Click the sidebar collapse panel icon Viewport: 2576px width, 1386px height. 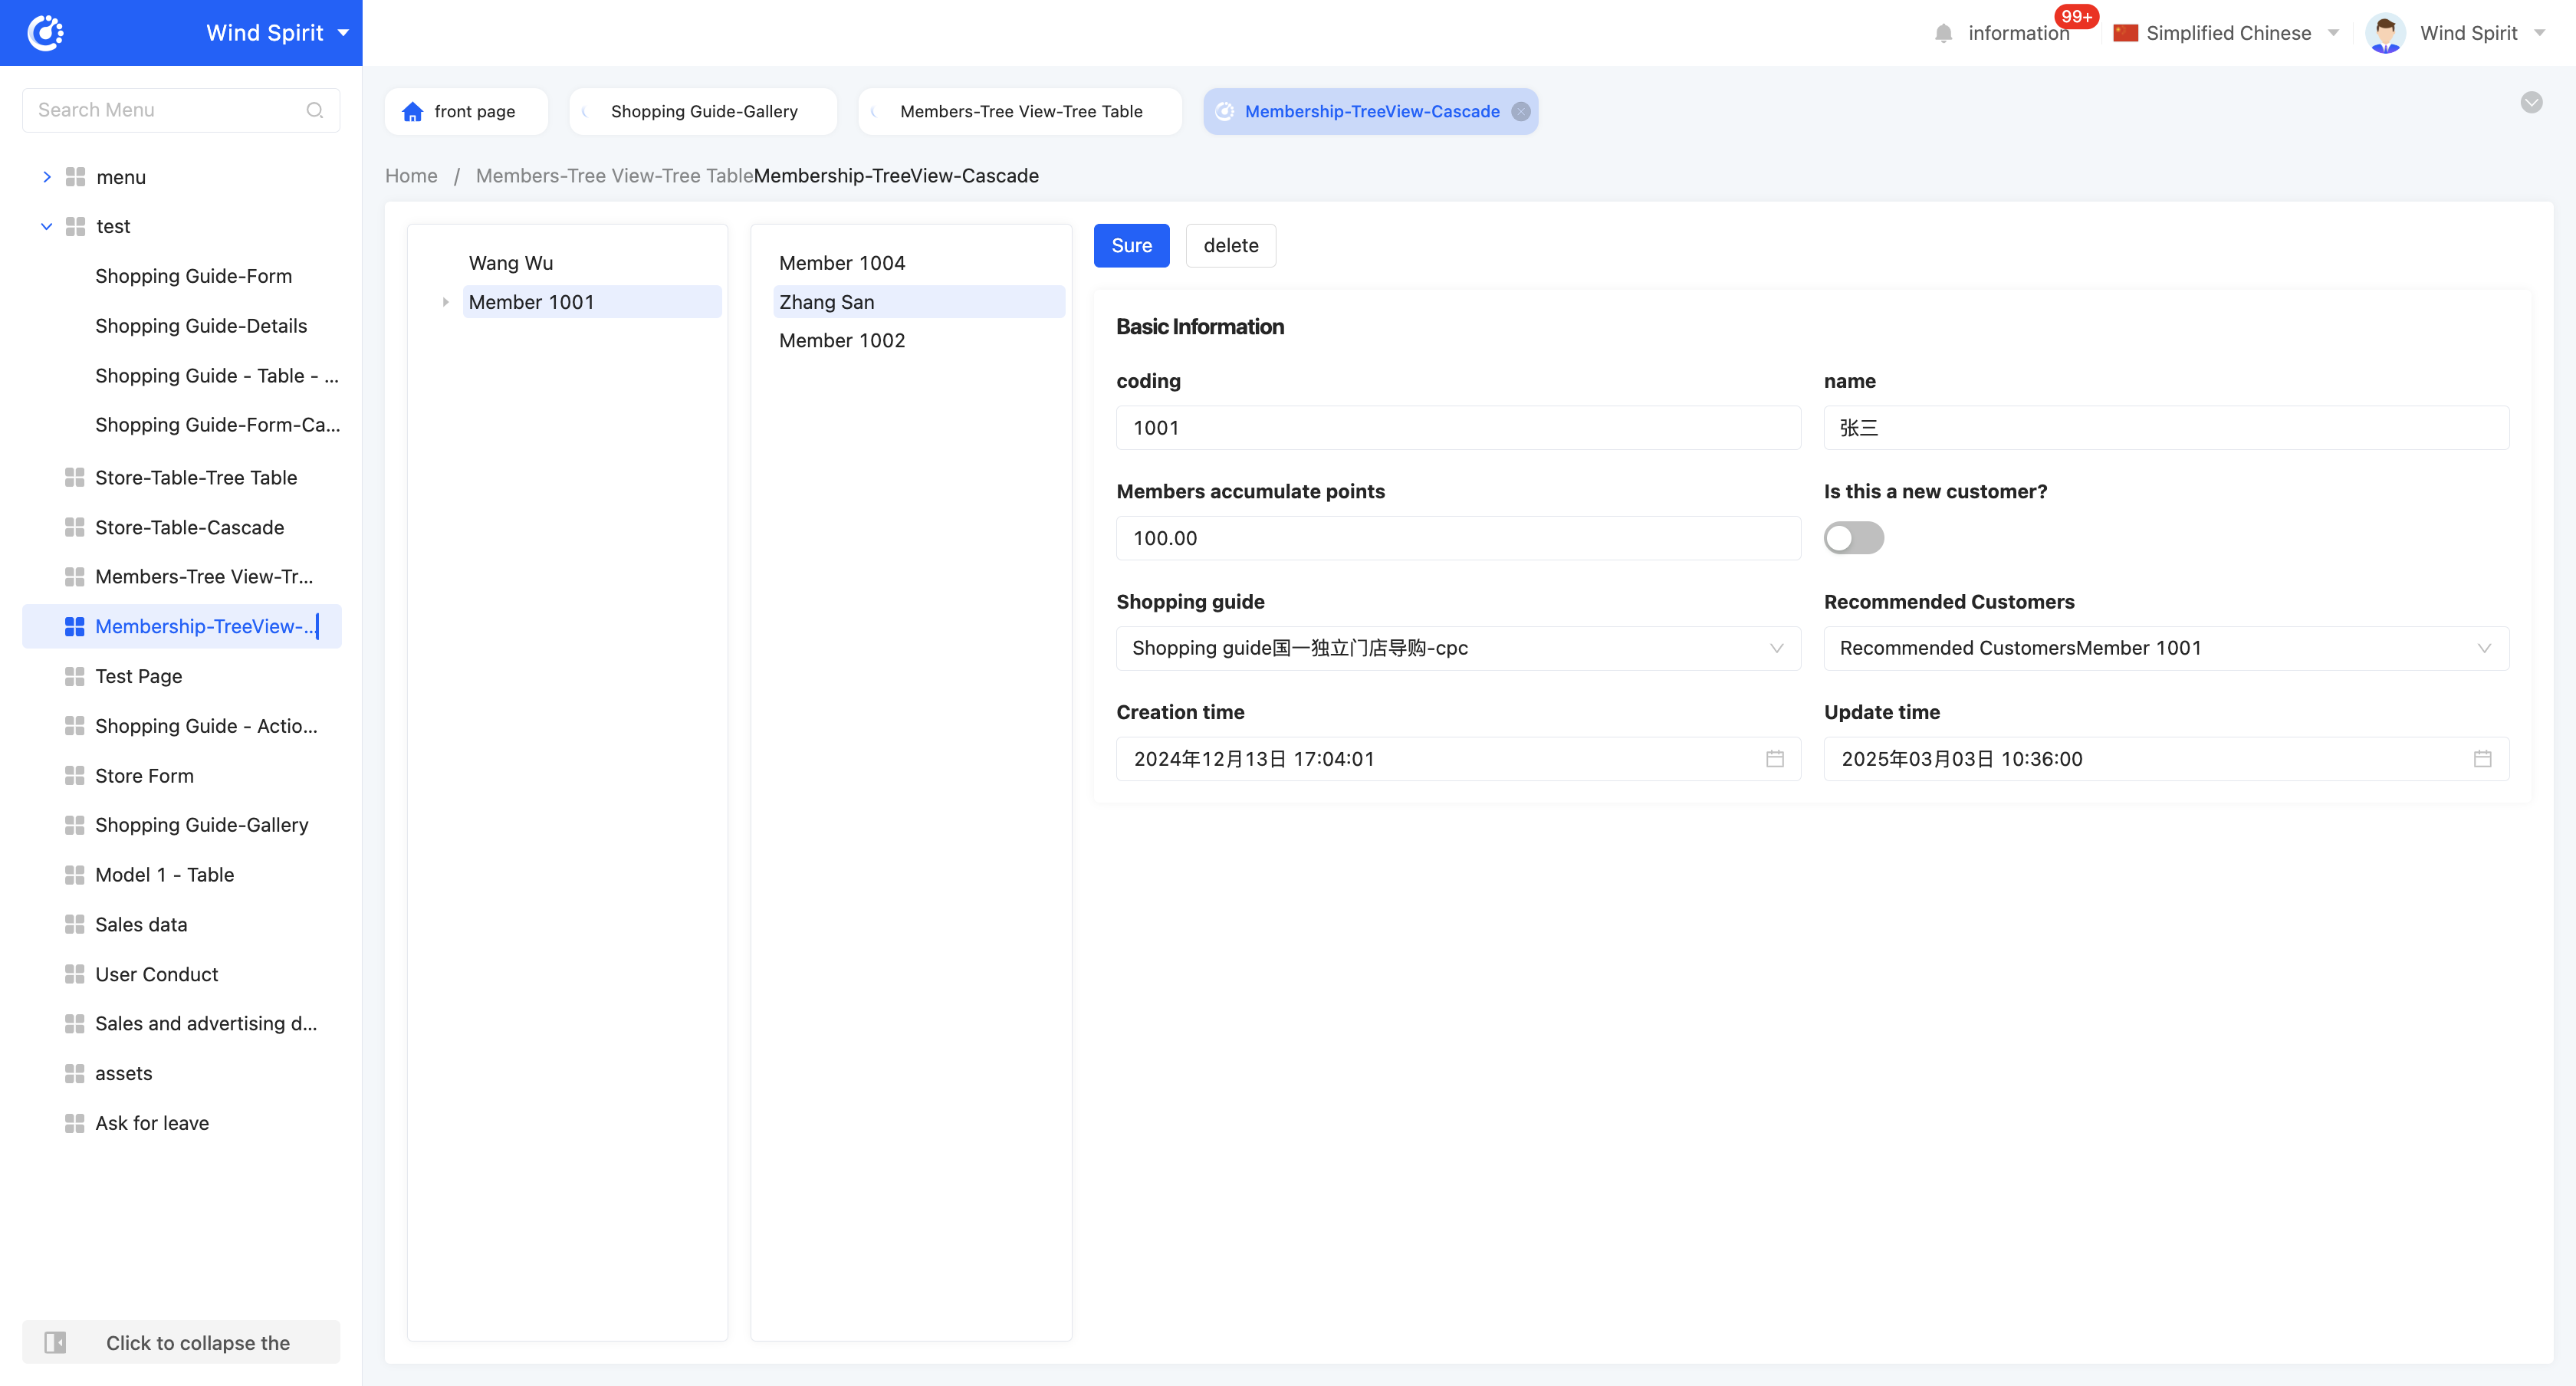[56, 1342]
